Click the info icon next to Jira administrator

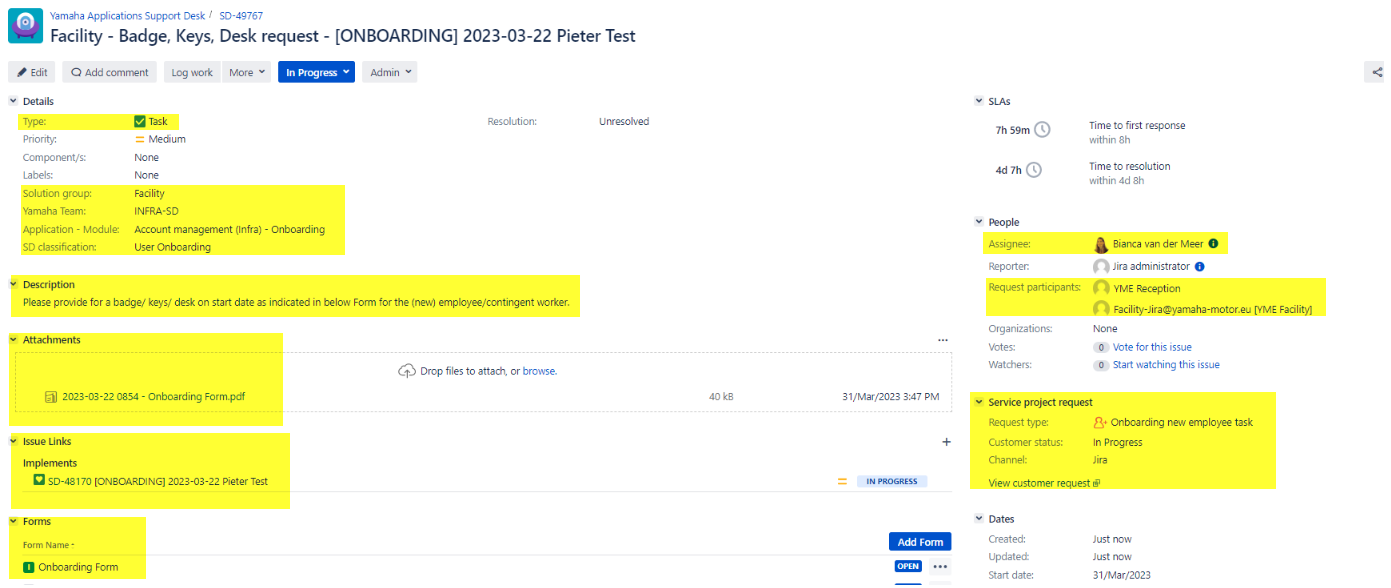coord(1199,267)
